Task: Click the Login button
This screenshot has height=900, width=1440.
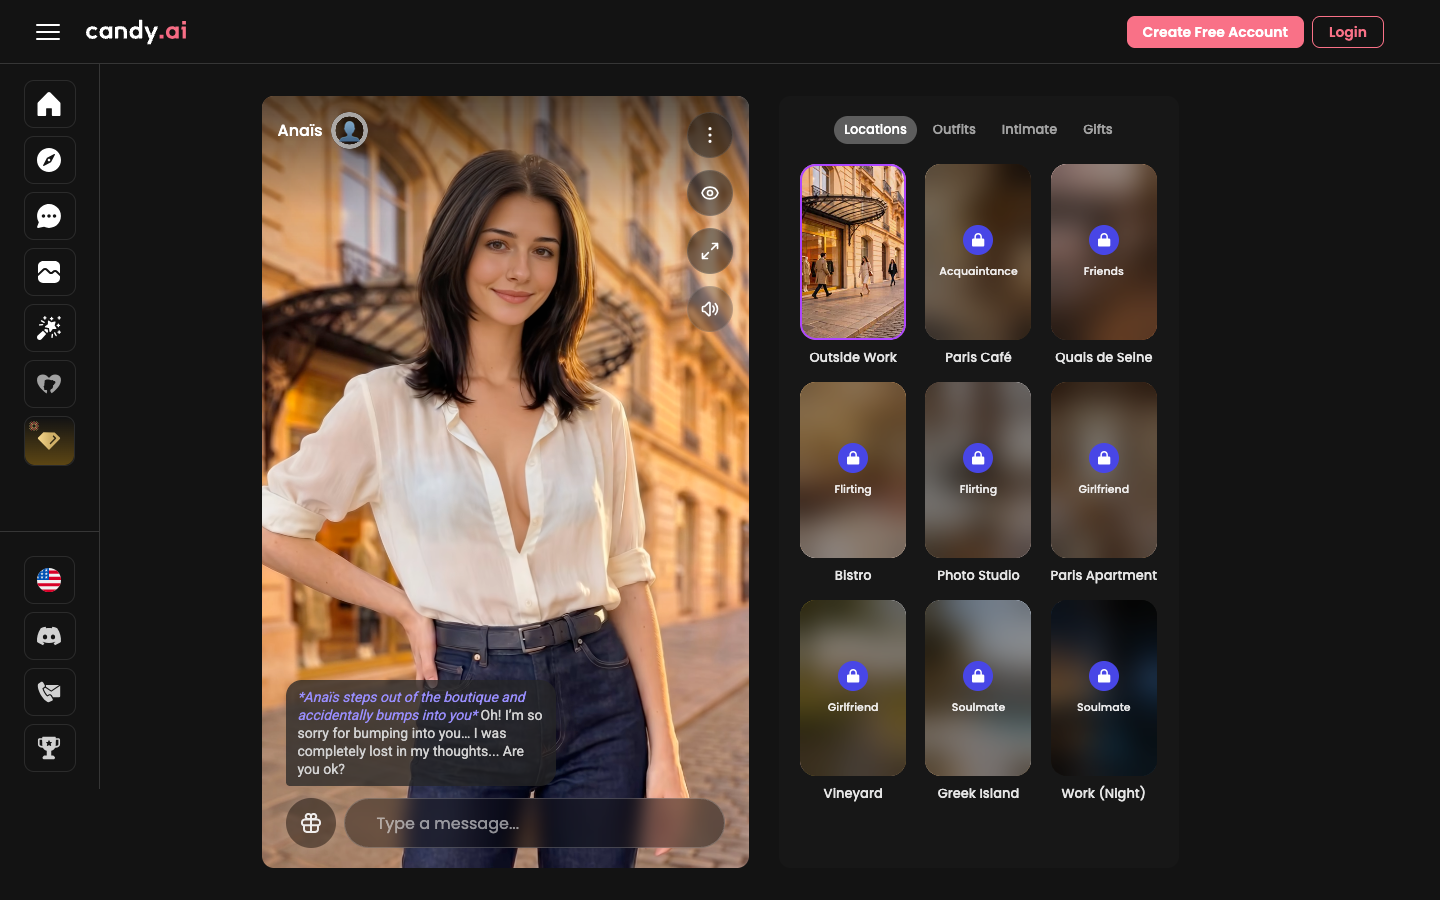Action: tap(1347, 32)
